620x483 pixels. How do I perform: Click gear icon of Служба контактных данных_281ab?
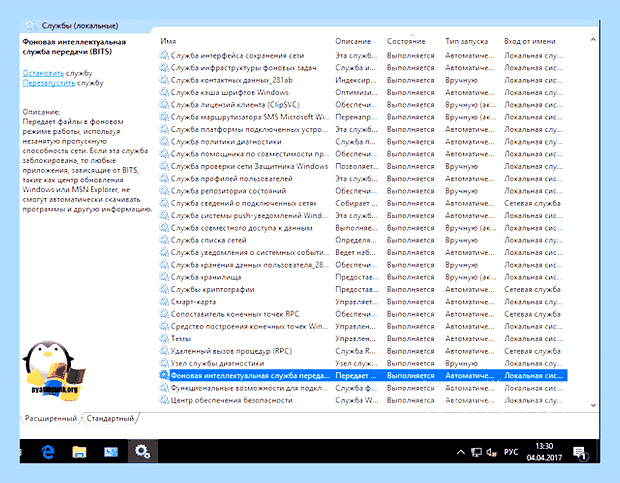pos(164,80)
